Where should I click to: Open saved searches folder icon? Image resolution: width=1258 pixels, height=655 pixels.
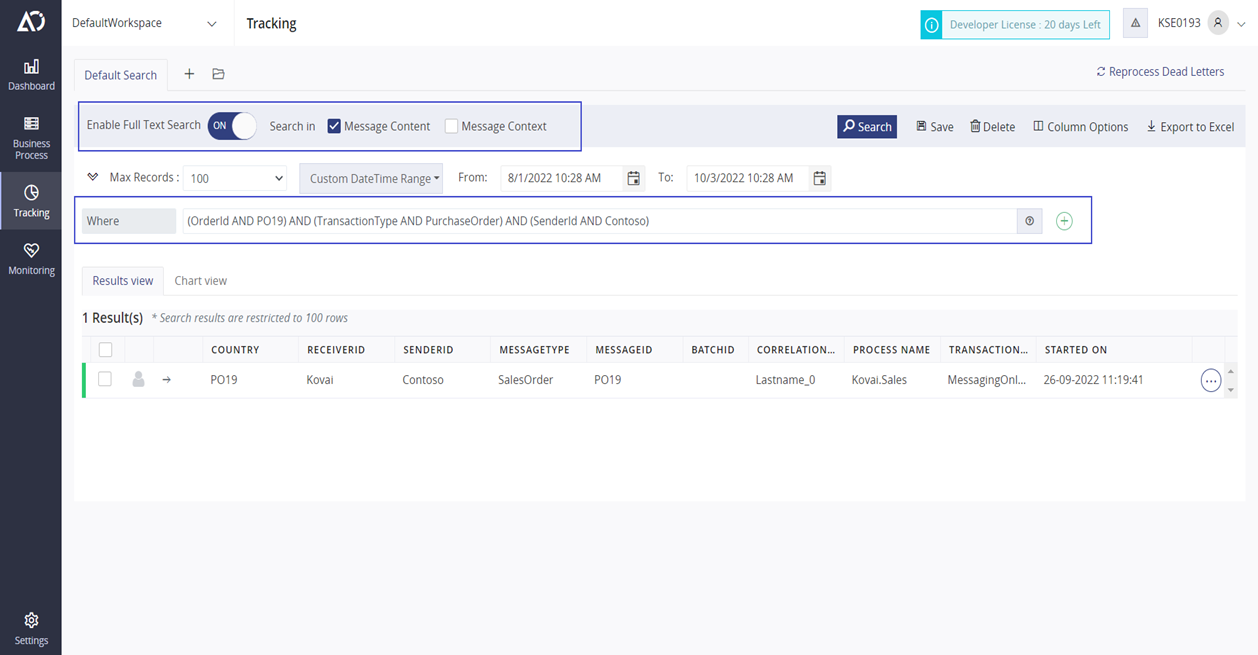tap(218, 74)
